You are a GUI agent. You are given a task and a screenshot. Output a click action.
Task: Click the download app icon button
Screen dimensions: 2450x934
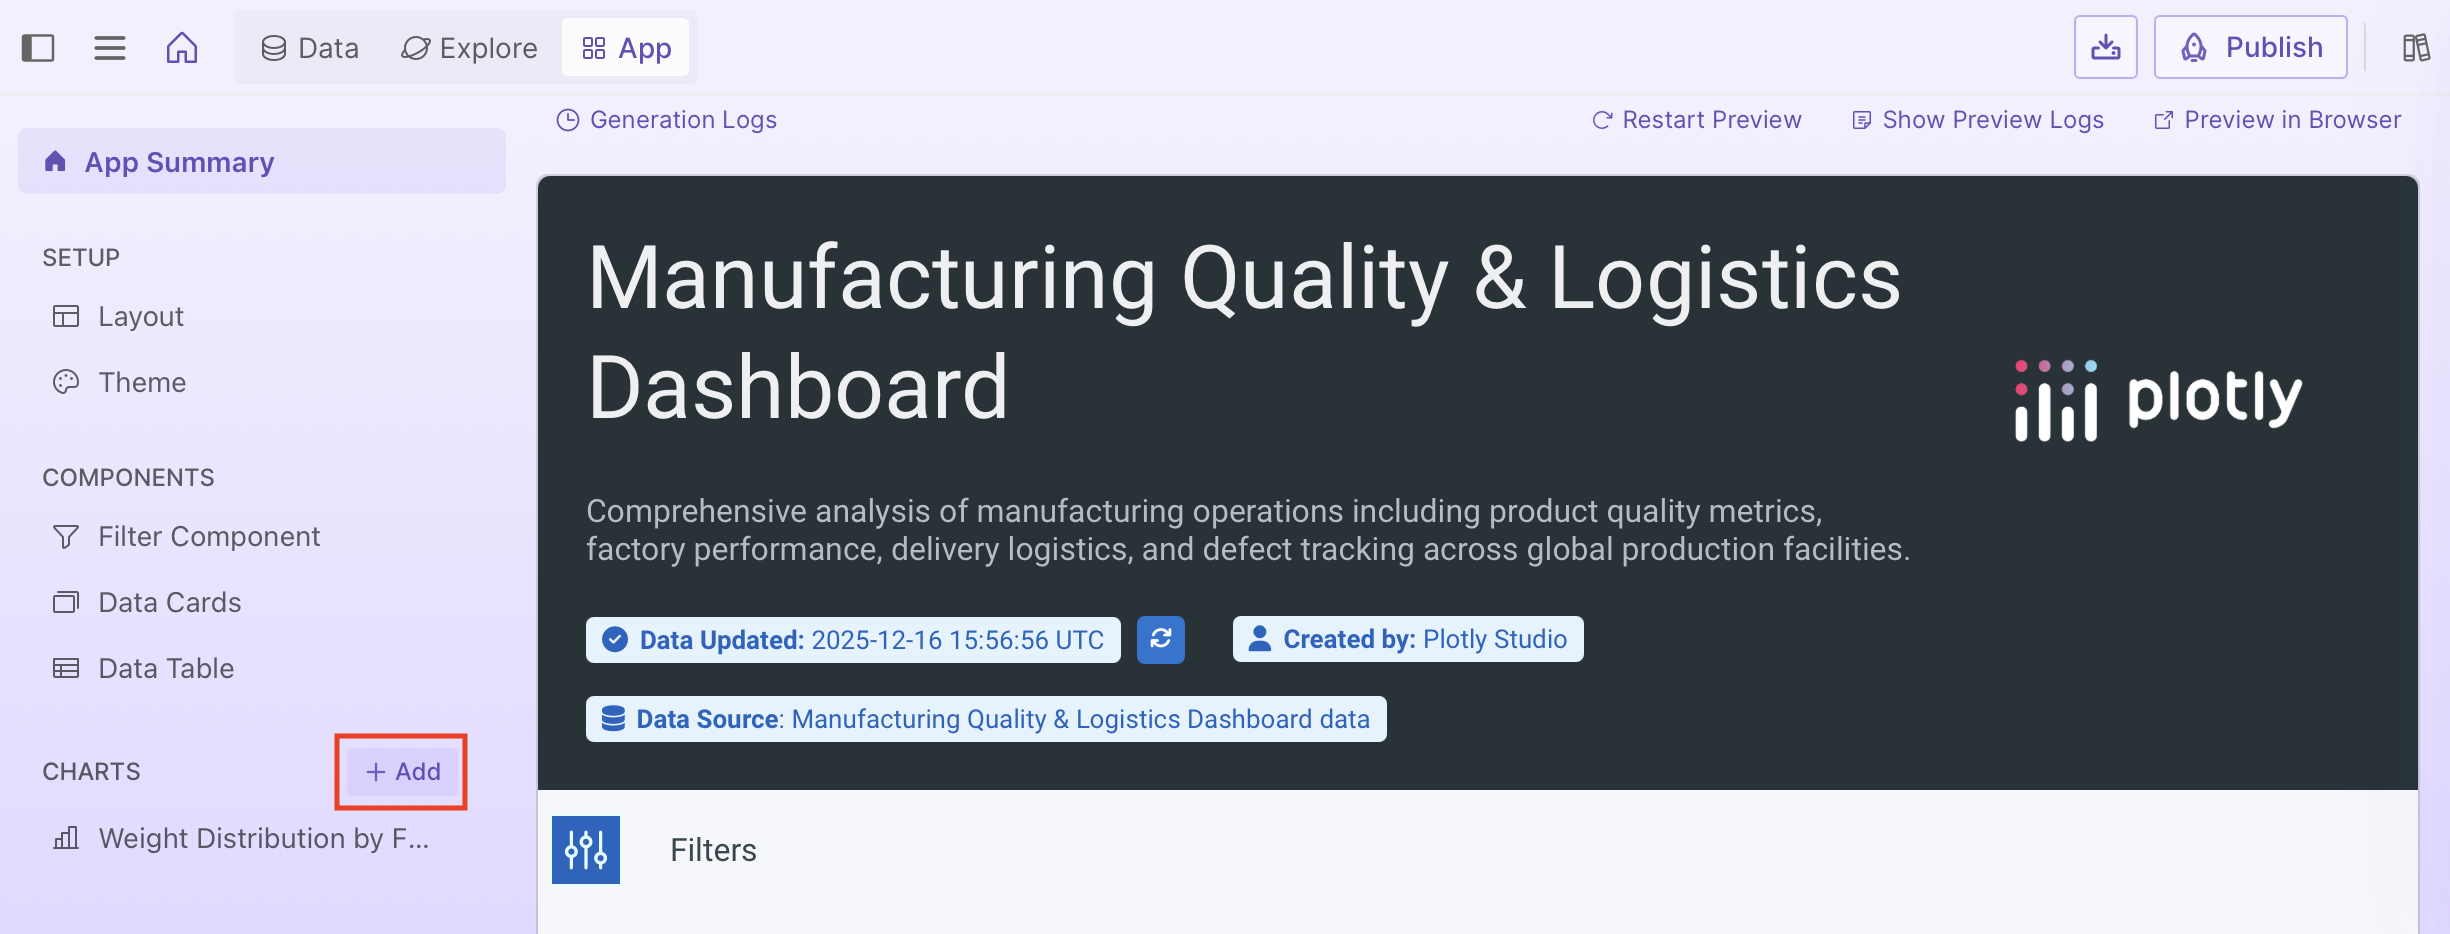2105,47
